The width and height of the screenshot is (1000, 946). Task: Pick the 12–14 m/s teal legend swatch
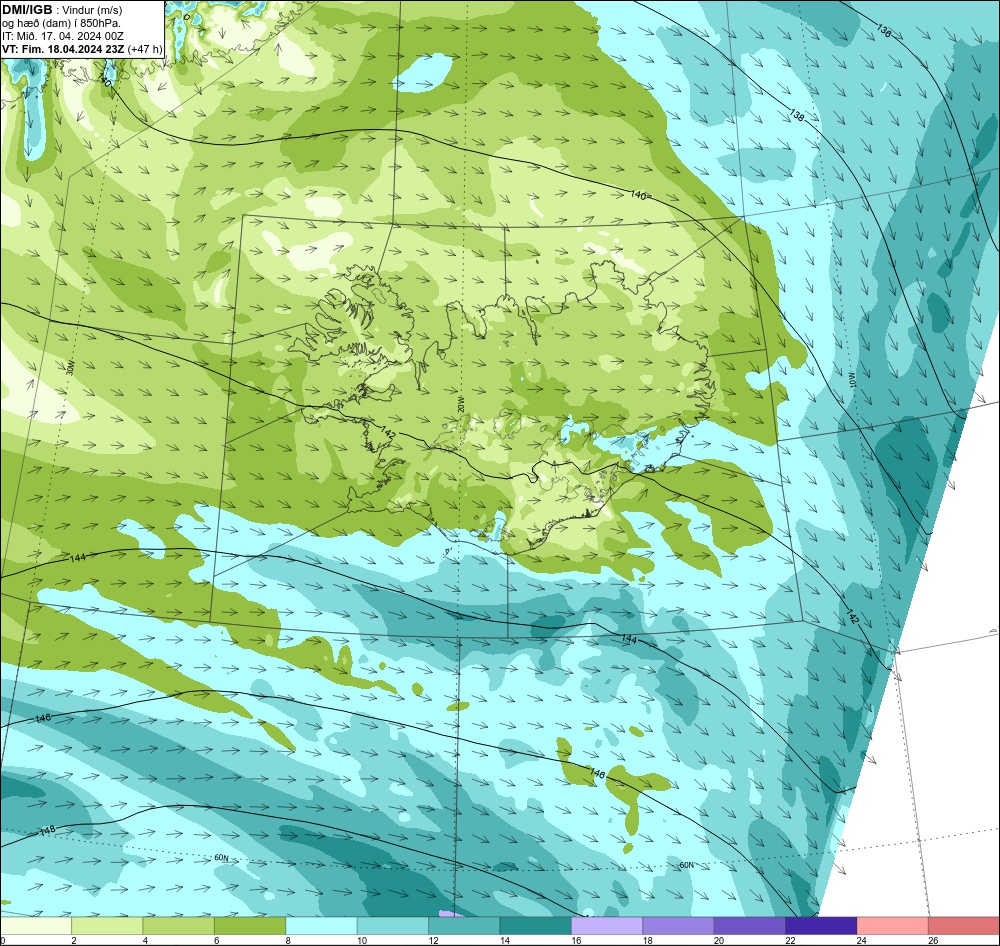[464, 925]
